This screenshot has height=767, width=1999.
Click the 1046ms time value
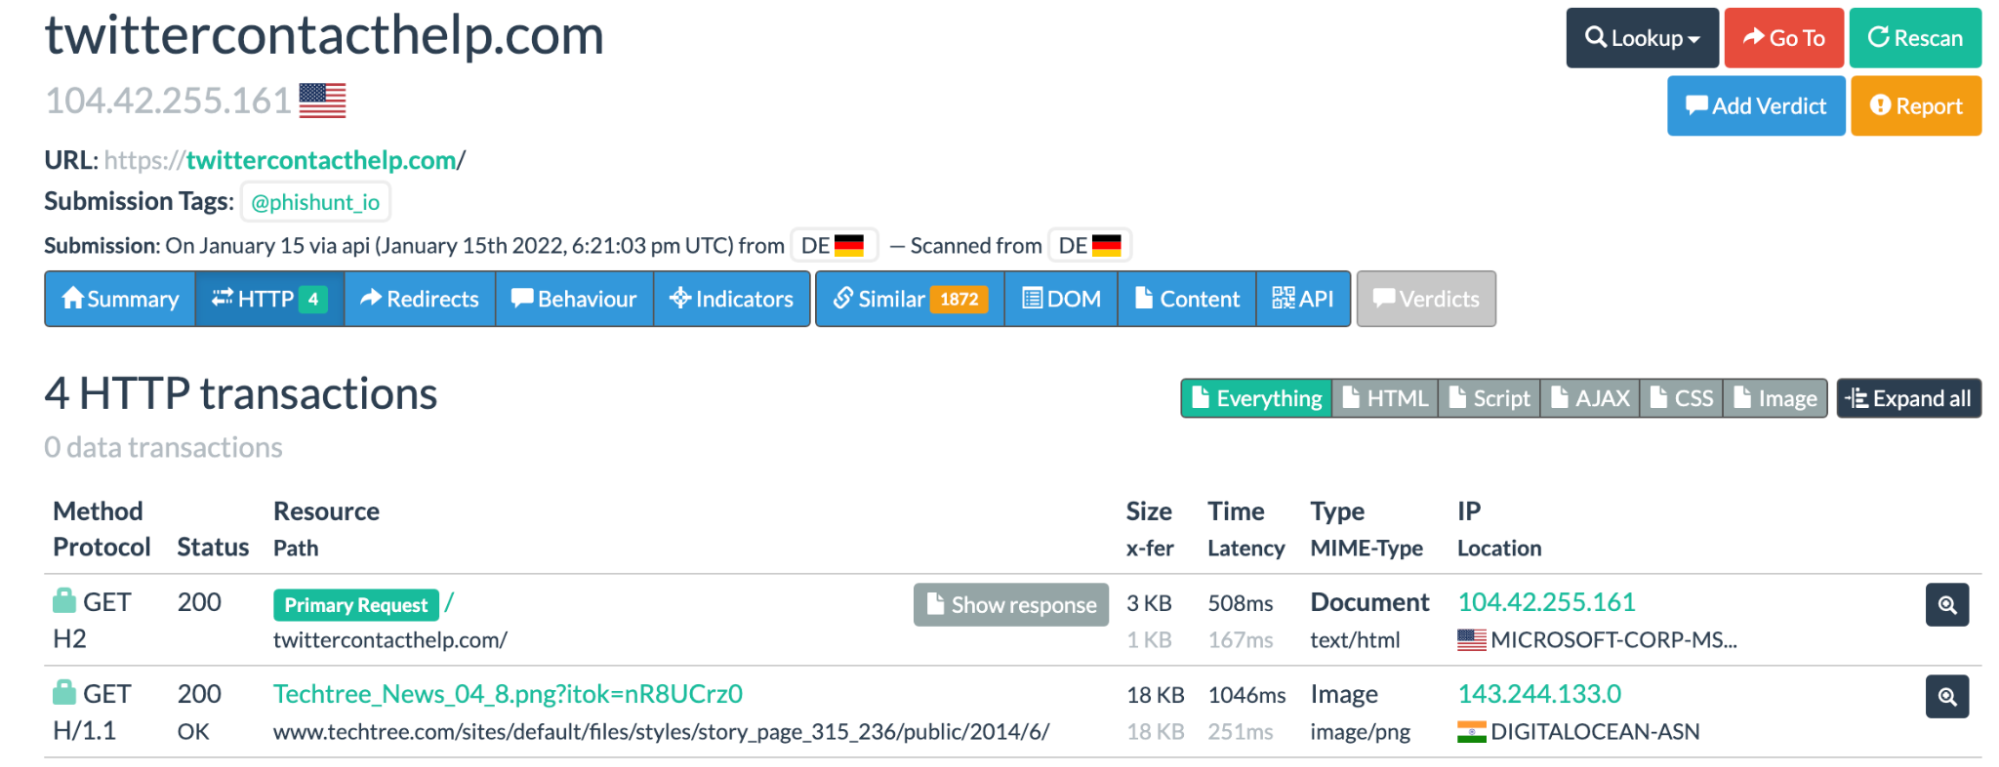(x=1246, y=695)
